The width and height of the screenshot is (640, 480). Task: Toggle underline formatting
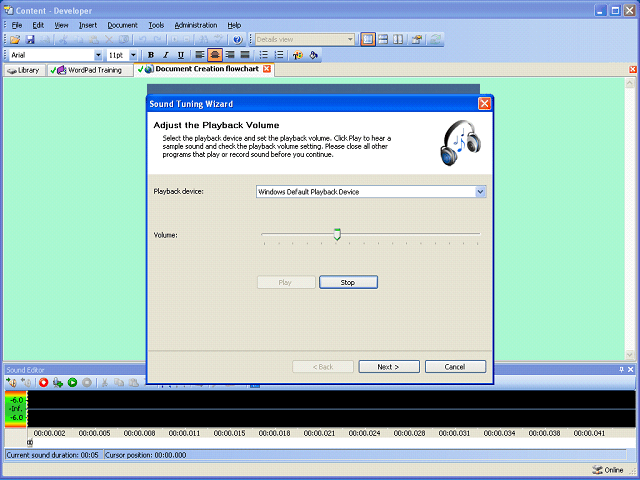coord(181,55)
